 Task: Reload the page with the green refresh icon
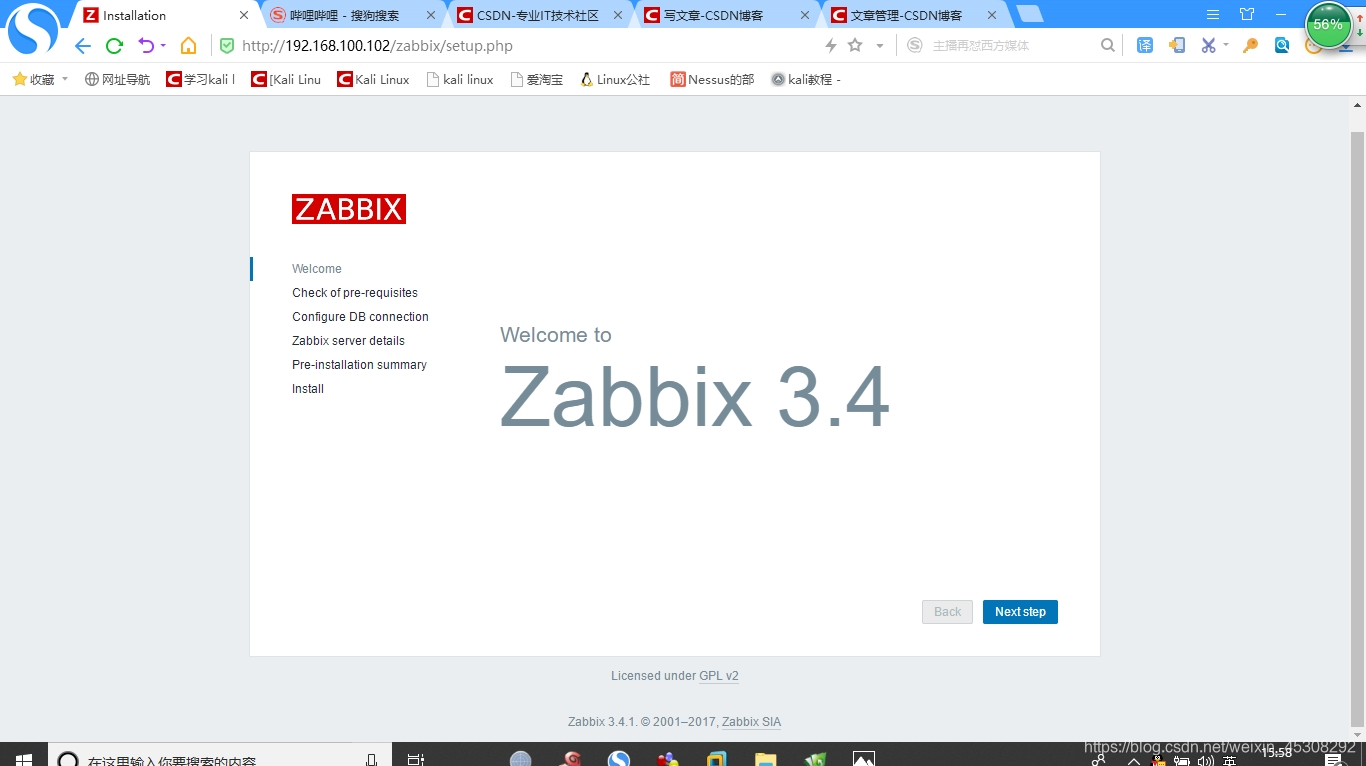coord(114,46)
